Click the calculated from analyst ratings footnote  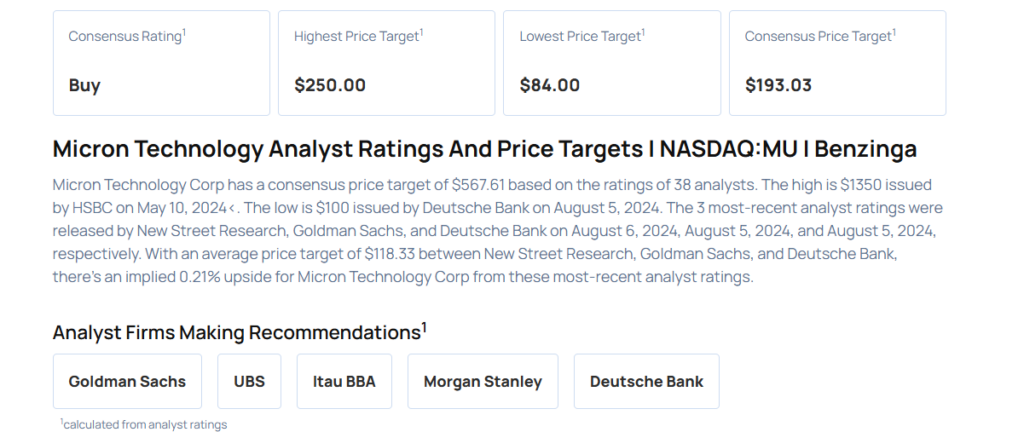click(x=144, y=424)
